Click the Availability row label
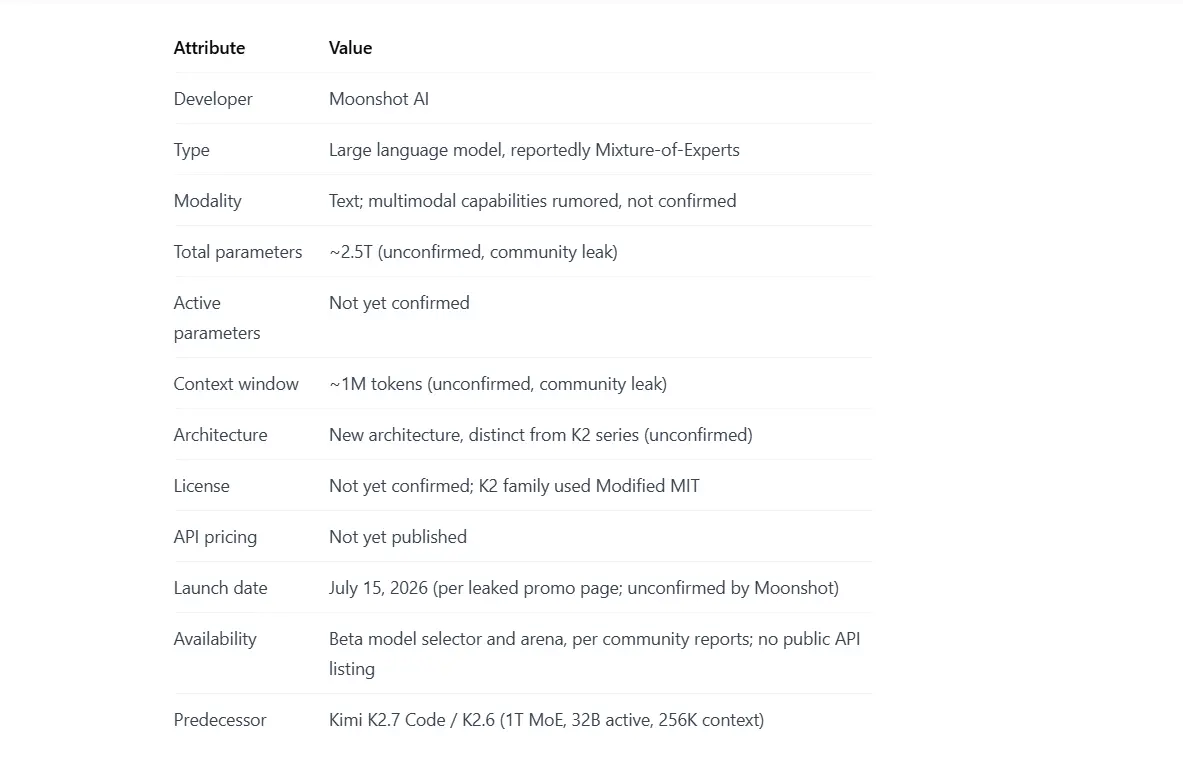 (x=215, y=639)
